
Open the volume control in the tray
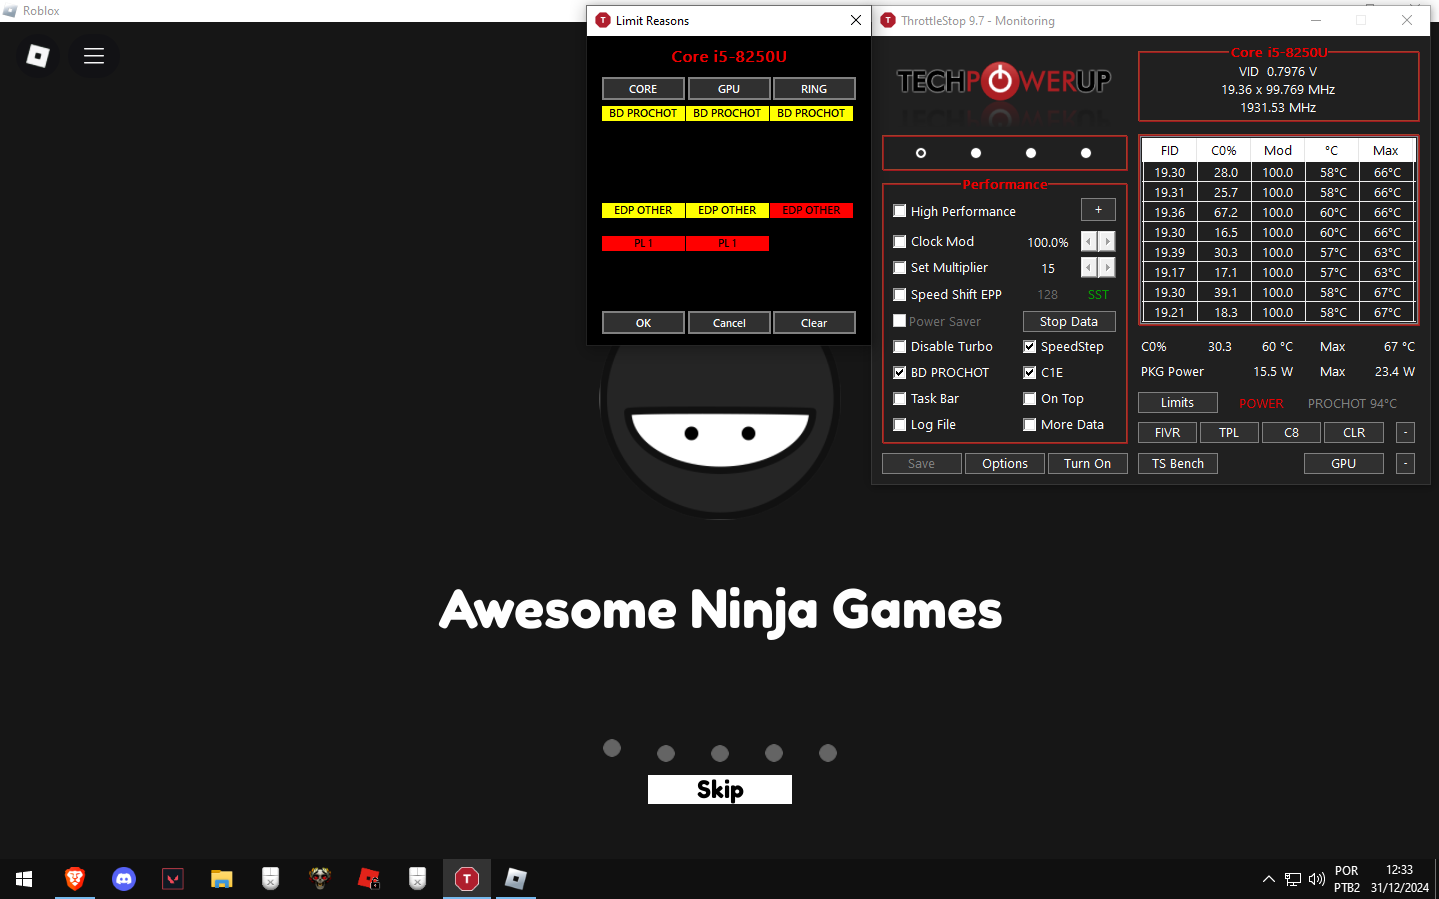click(1317, 879)
